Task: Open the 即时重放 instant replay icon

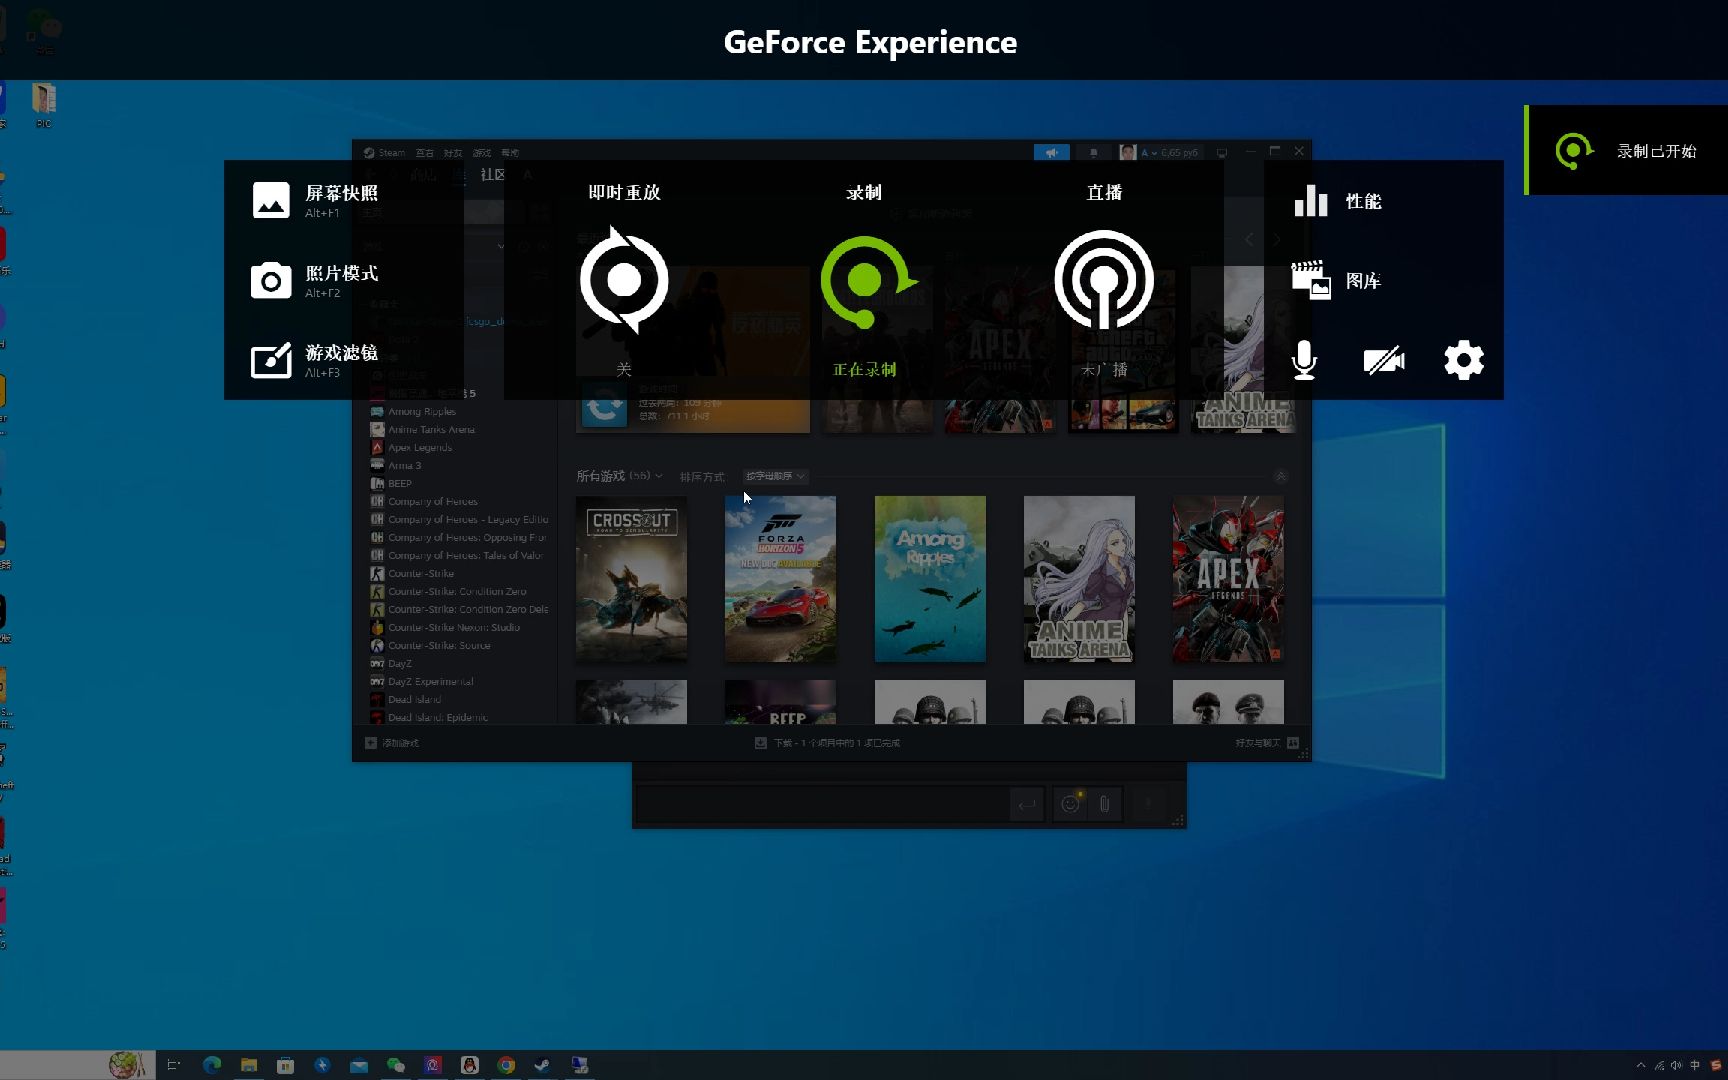Action: (x=624, y=281)
